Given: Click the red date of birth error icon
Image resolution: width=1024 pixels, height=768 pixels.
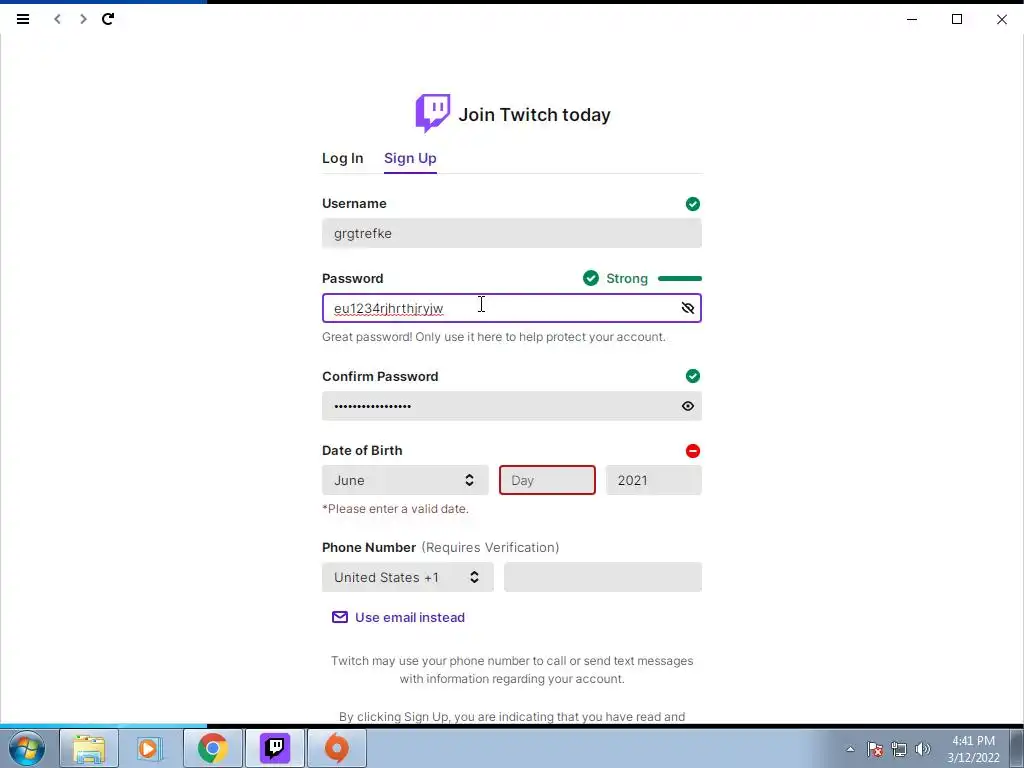Looking at the screenshot, I should tap(693, 451).
